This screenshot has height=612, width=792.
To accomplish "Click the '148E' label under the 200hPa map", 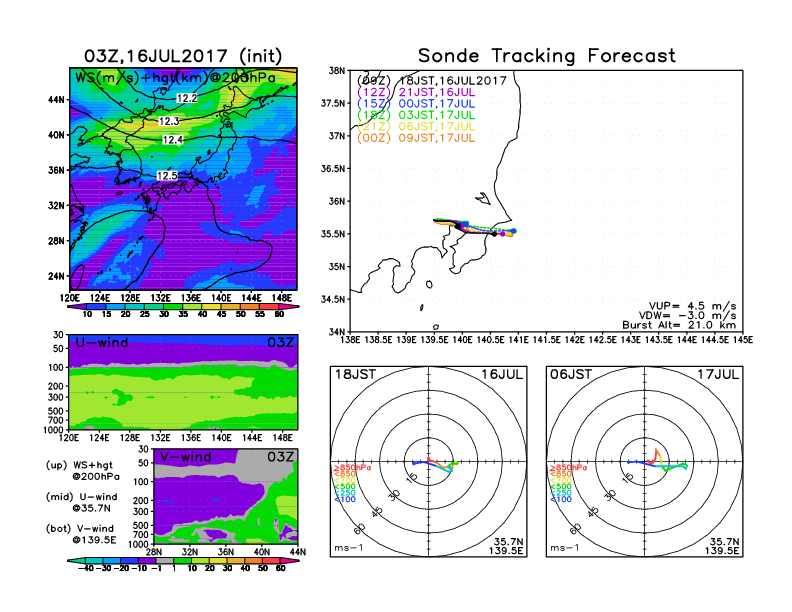I will click(x=282, y=298).
